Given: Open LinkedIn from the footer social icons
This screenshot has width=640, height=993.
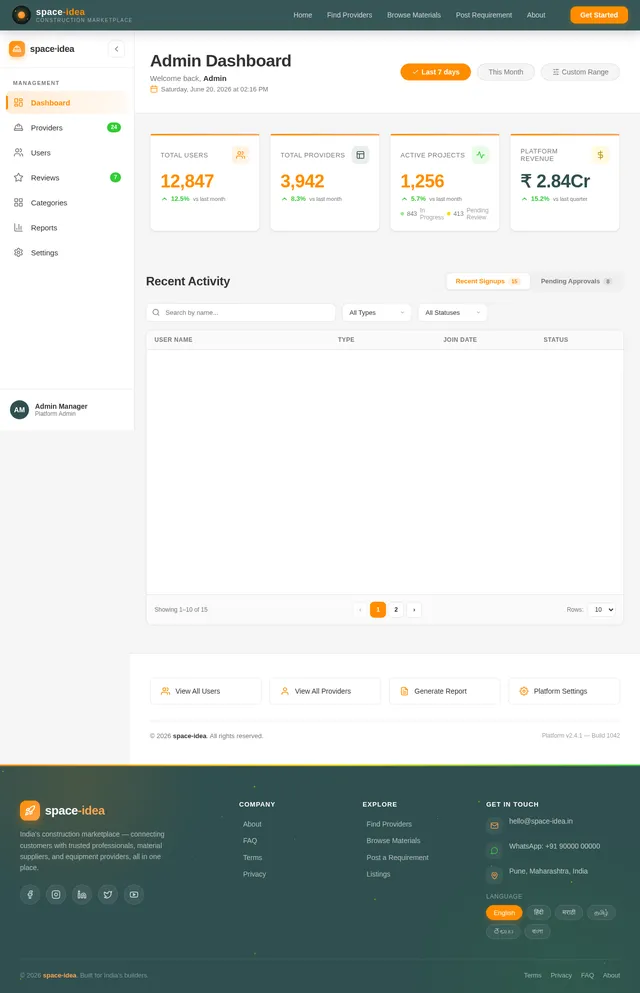Looking at the screenshot, I should [82, 894].
